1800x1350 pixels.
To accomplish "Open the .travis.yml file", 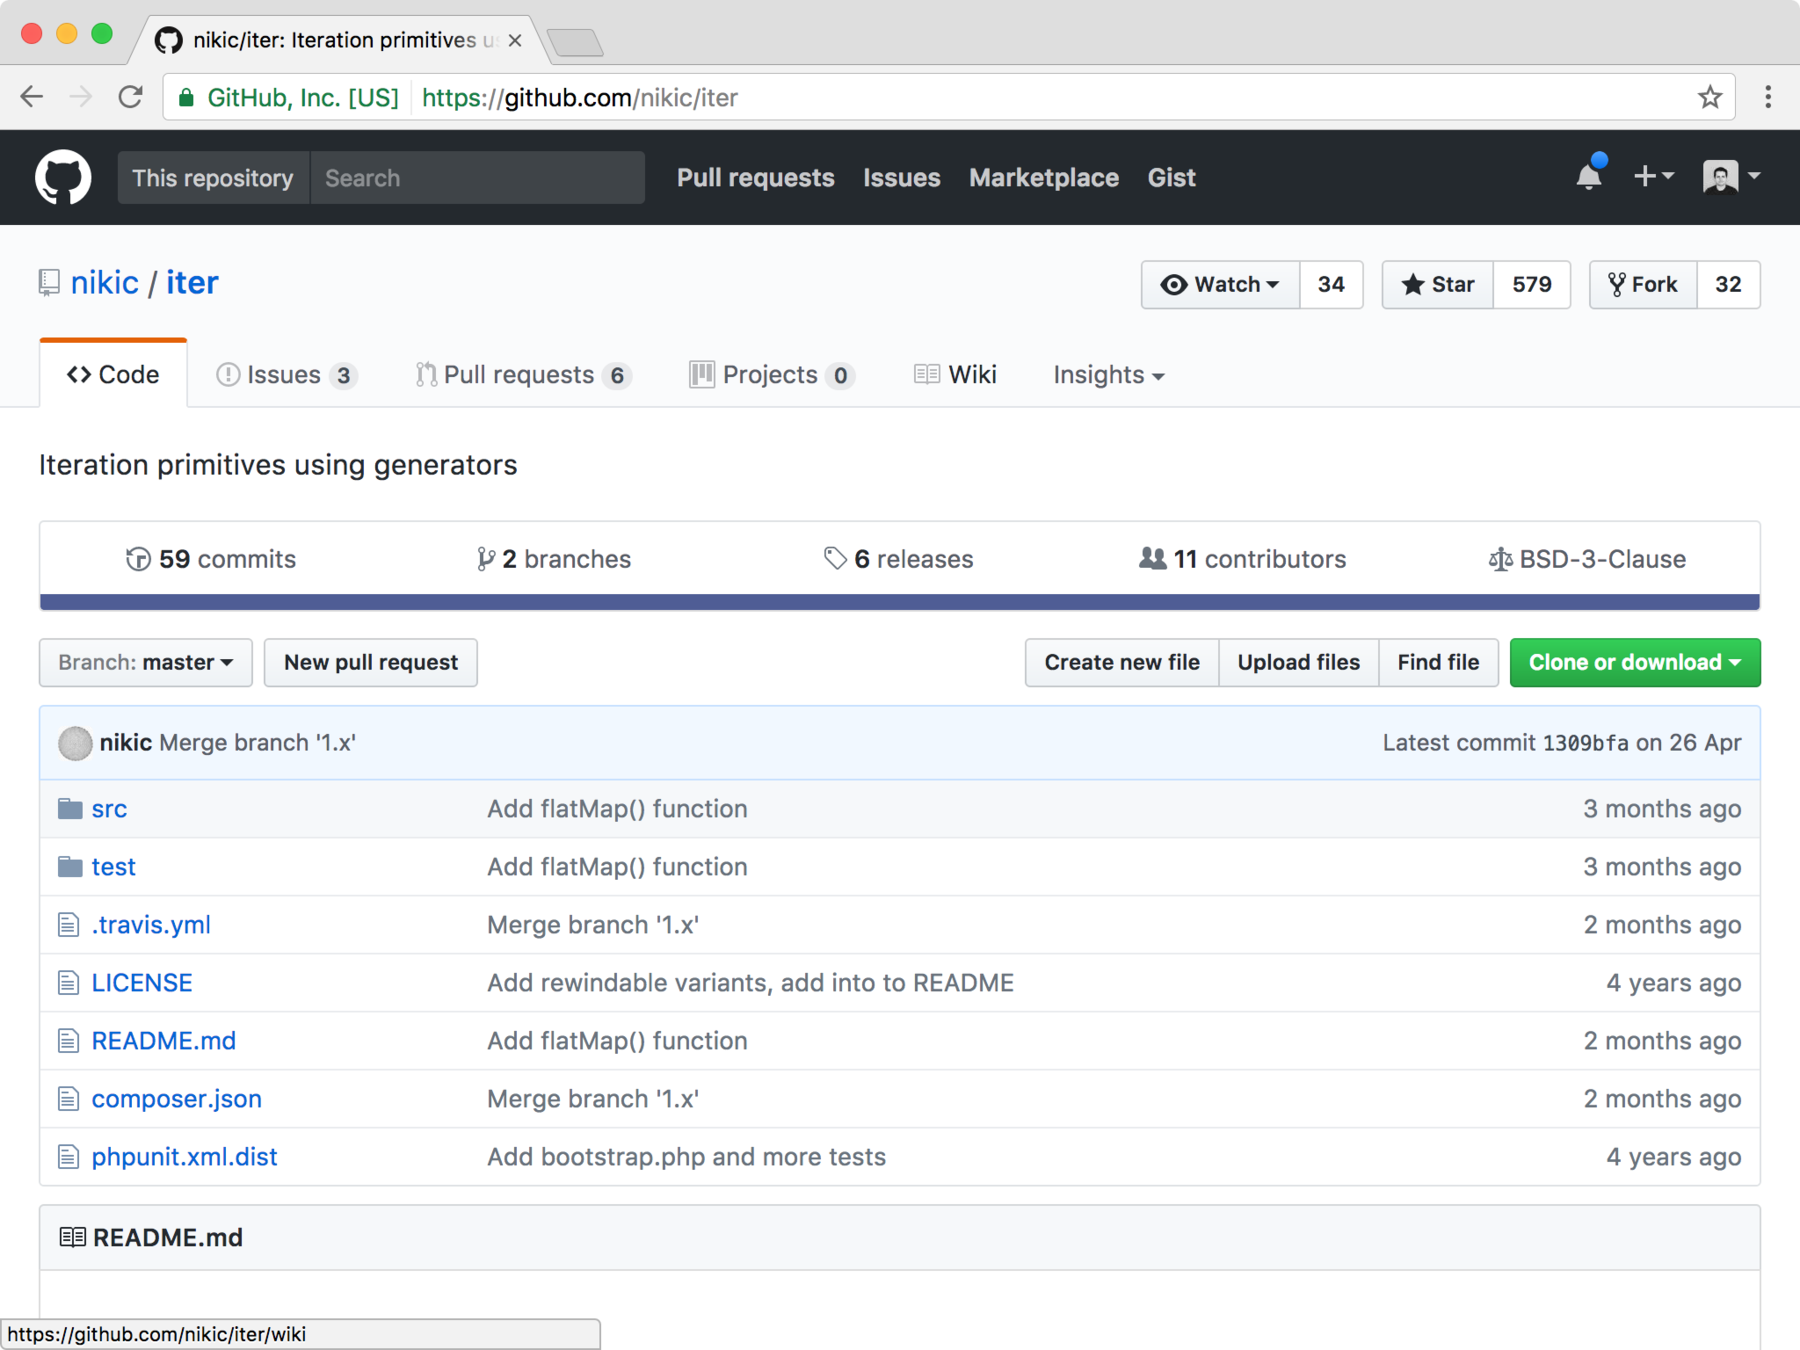I will [x=151, y=925].
